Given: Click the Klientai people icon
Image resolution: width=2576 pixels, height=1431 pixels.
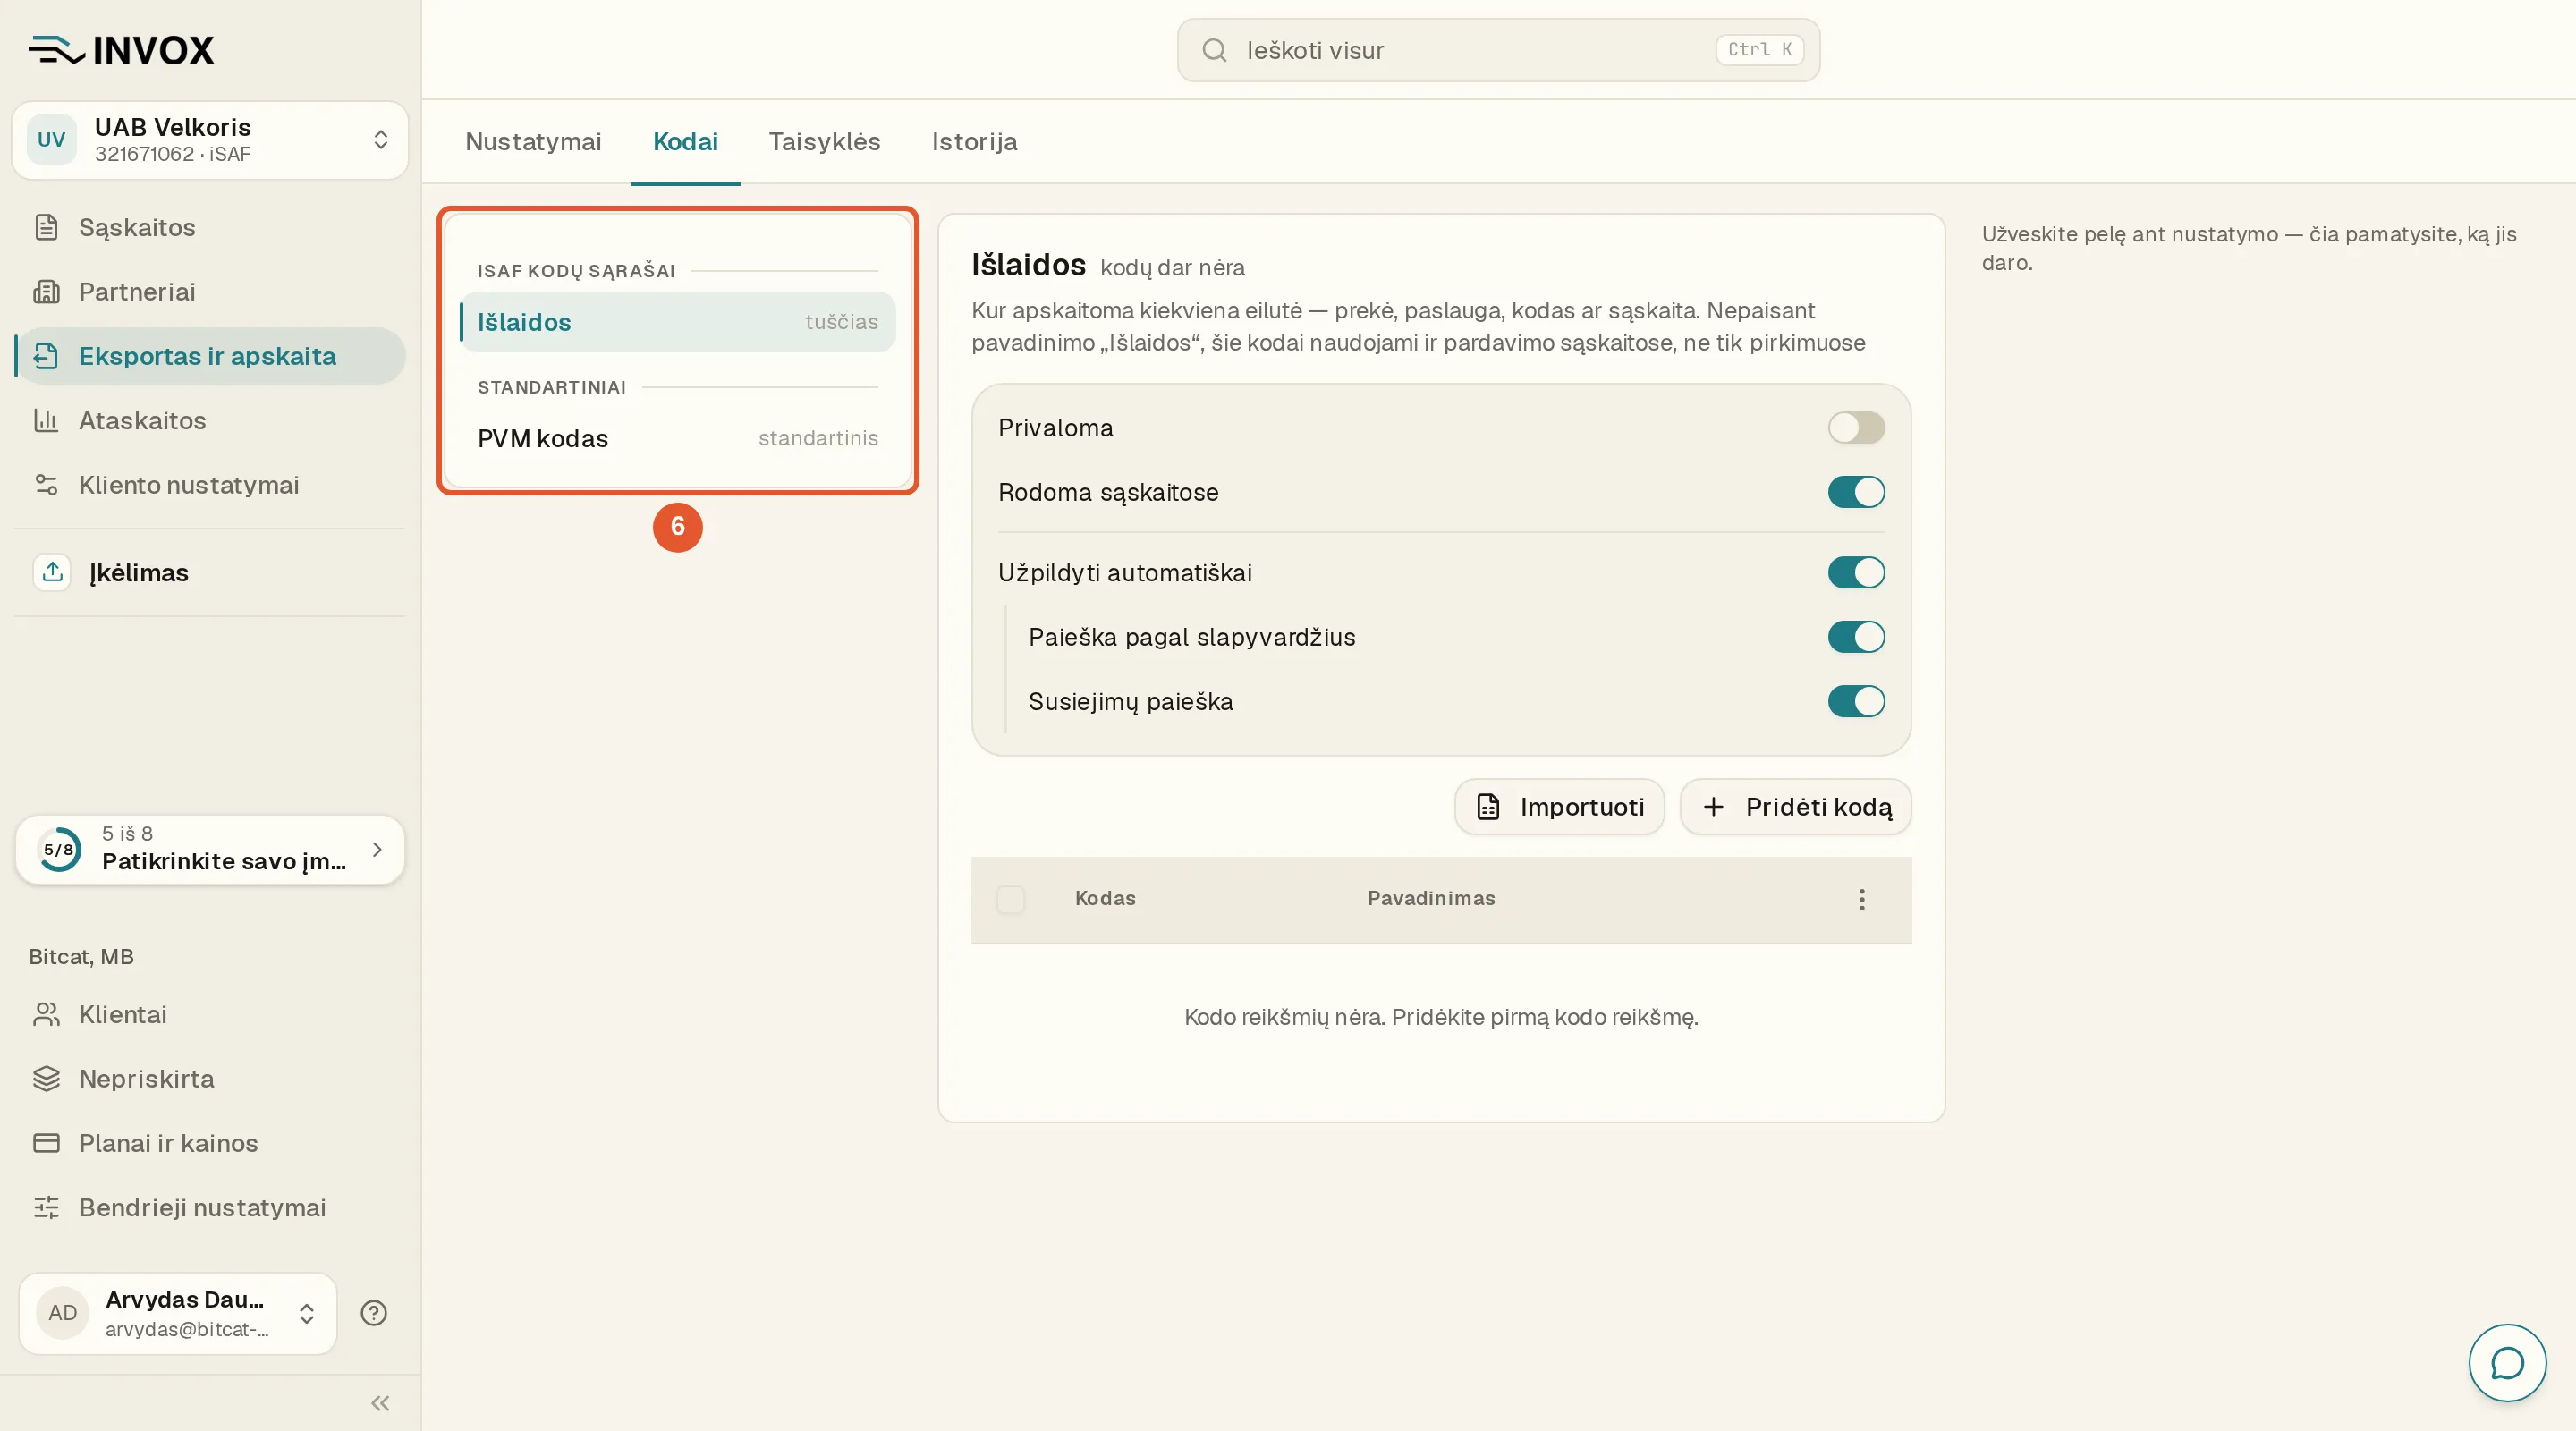Looking at the screenshot, I should [x=46, y=1014].
